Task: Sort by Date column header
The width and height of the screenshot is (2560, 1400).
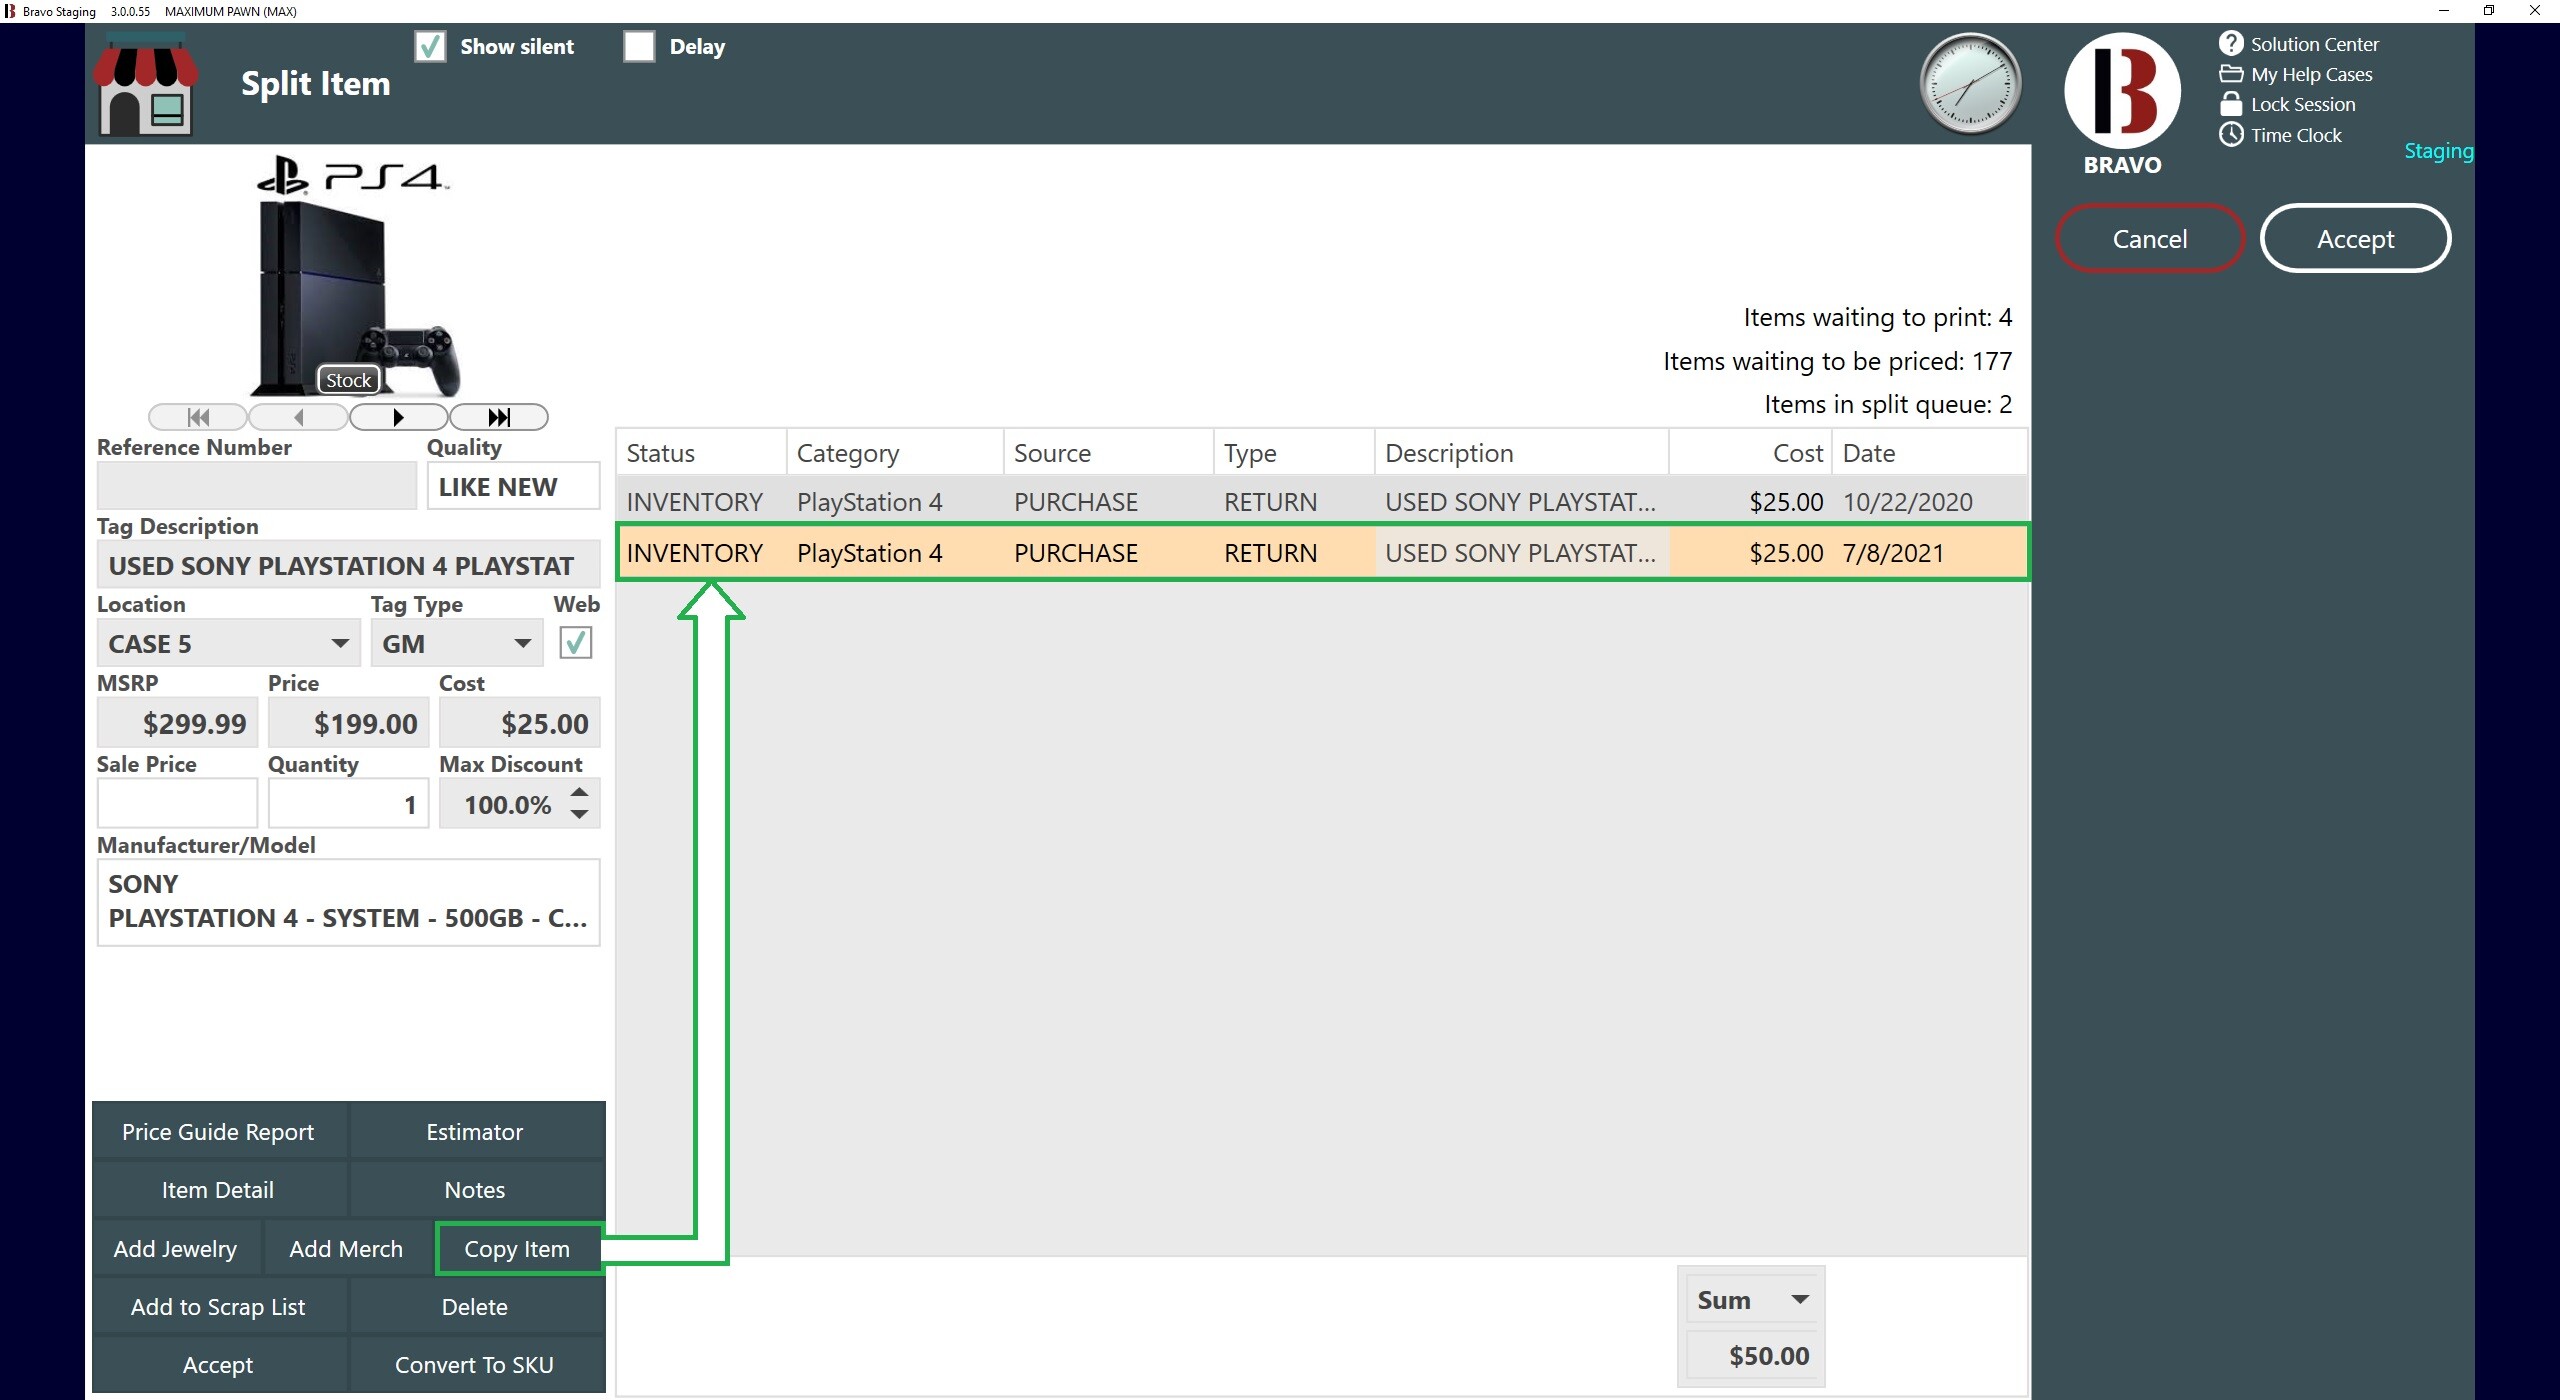Action: tap(1930, 453)
